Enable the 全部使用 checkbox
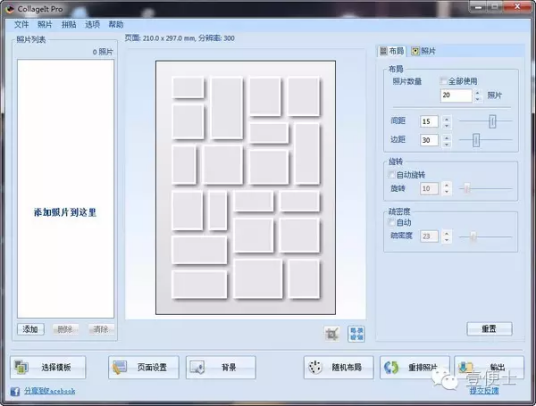 pos(443,81)
